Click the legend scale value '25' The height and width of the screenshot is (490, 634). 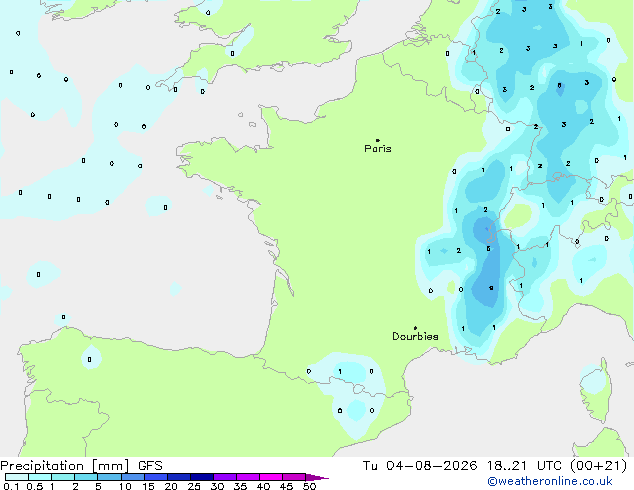[194, 486]
